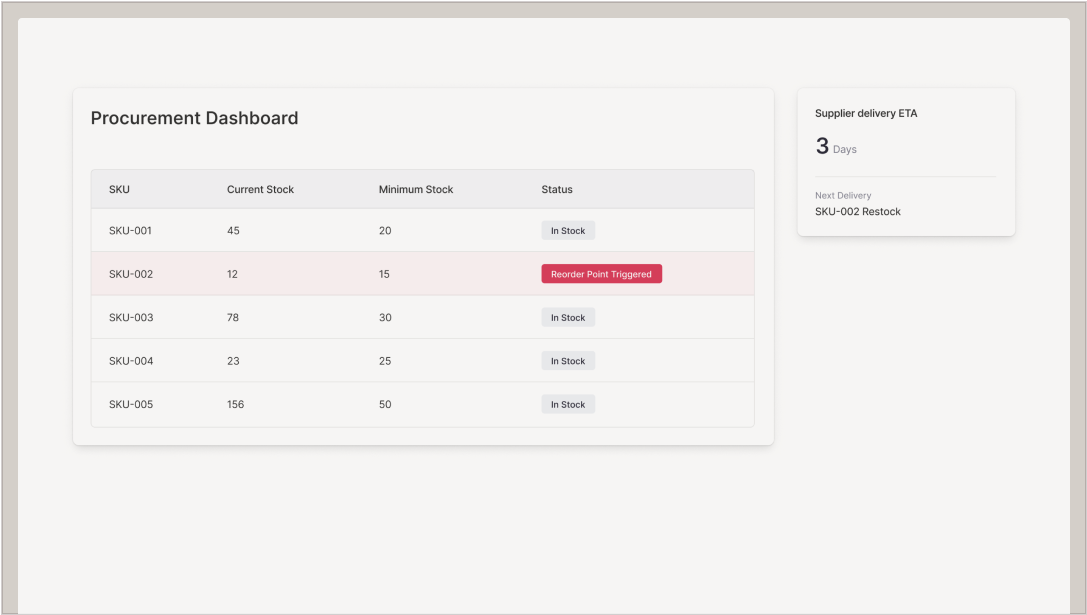Image resolution: width=1087 pixels, height=615 pixels.
Task: Select the SKU column header
Action: click(119, 189)
